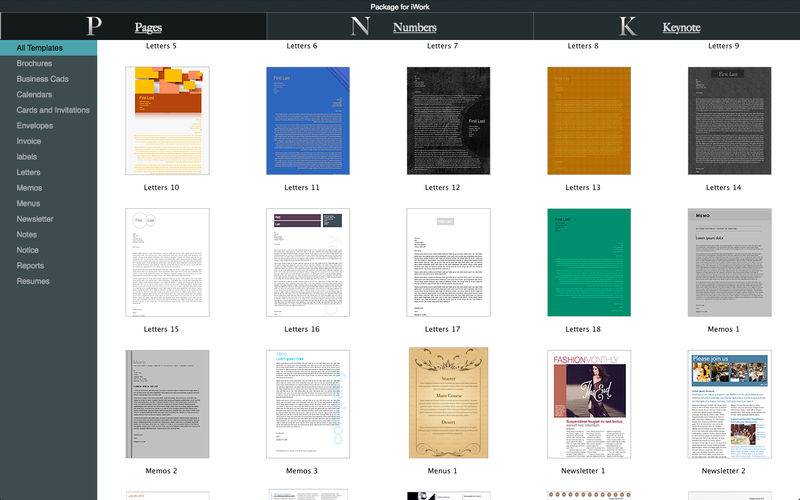Select the Brochures category
The image size is (800, 500).
pyautogui.click(x=34, y=63)
